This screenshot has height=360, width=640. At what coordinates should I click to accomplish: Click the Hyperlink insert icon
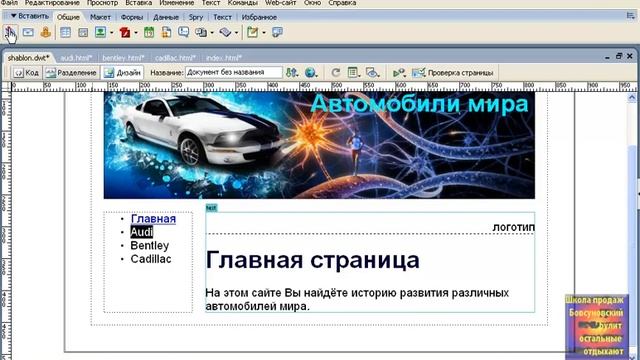(x=11, y=32)
